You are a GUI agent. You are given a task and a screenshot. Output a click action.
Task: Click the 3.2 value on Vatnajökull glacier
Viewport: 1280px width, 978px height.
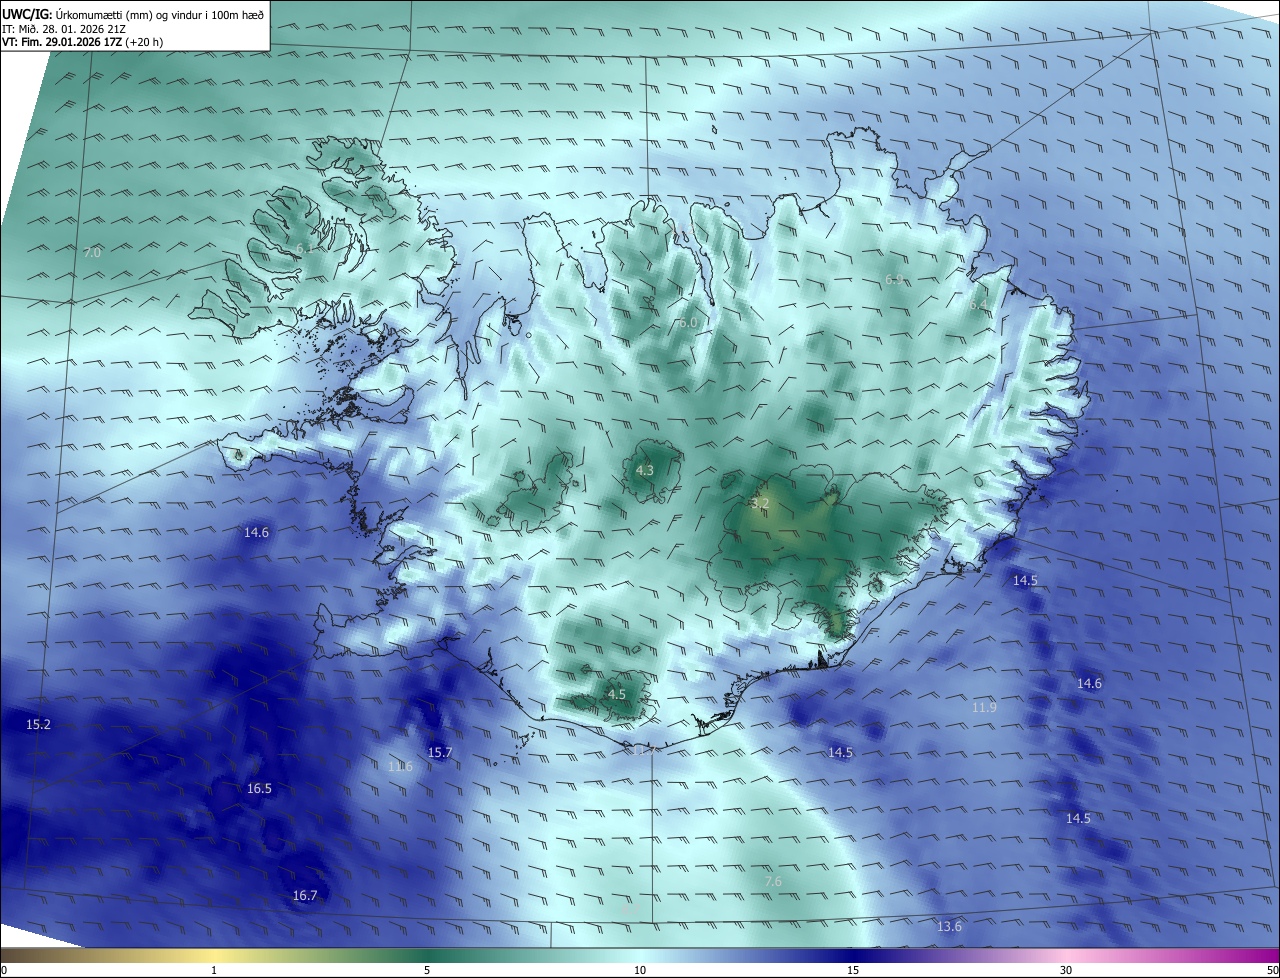pos(759,503)
